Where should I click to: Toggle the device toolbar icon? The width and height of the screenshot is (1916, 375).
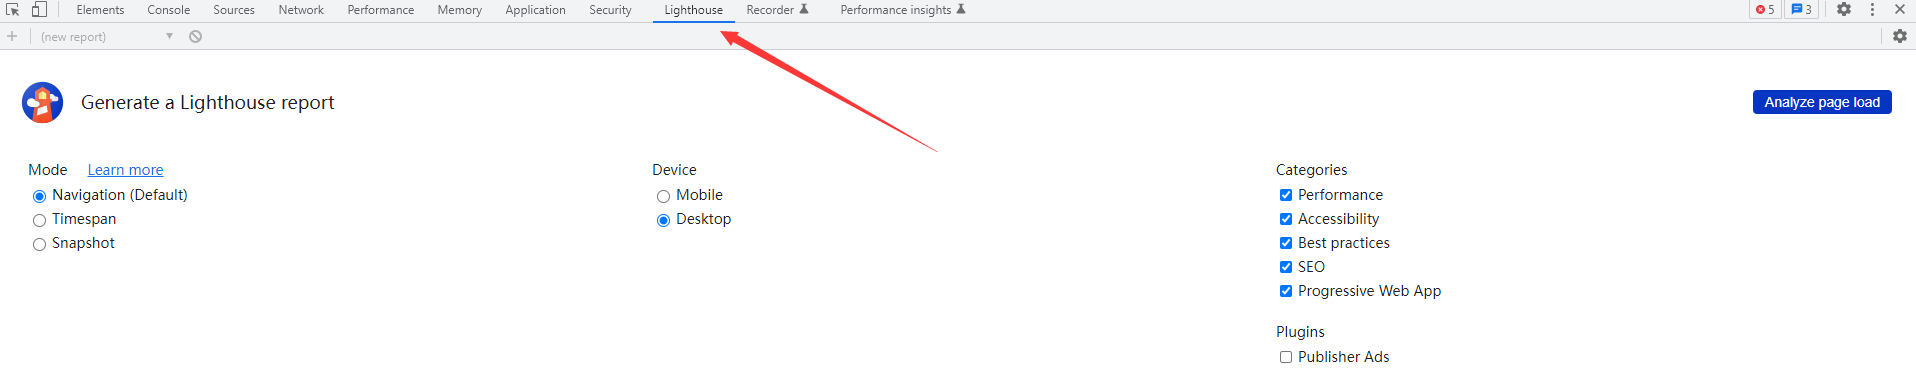point(39,10)
